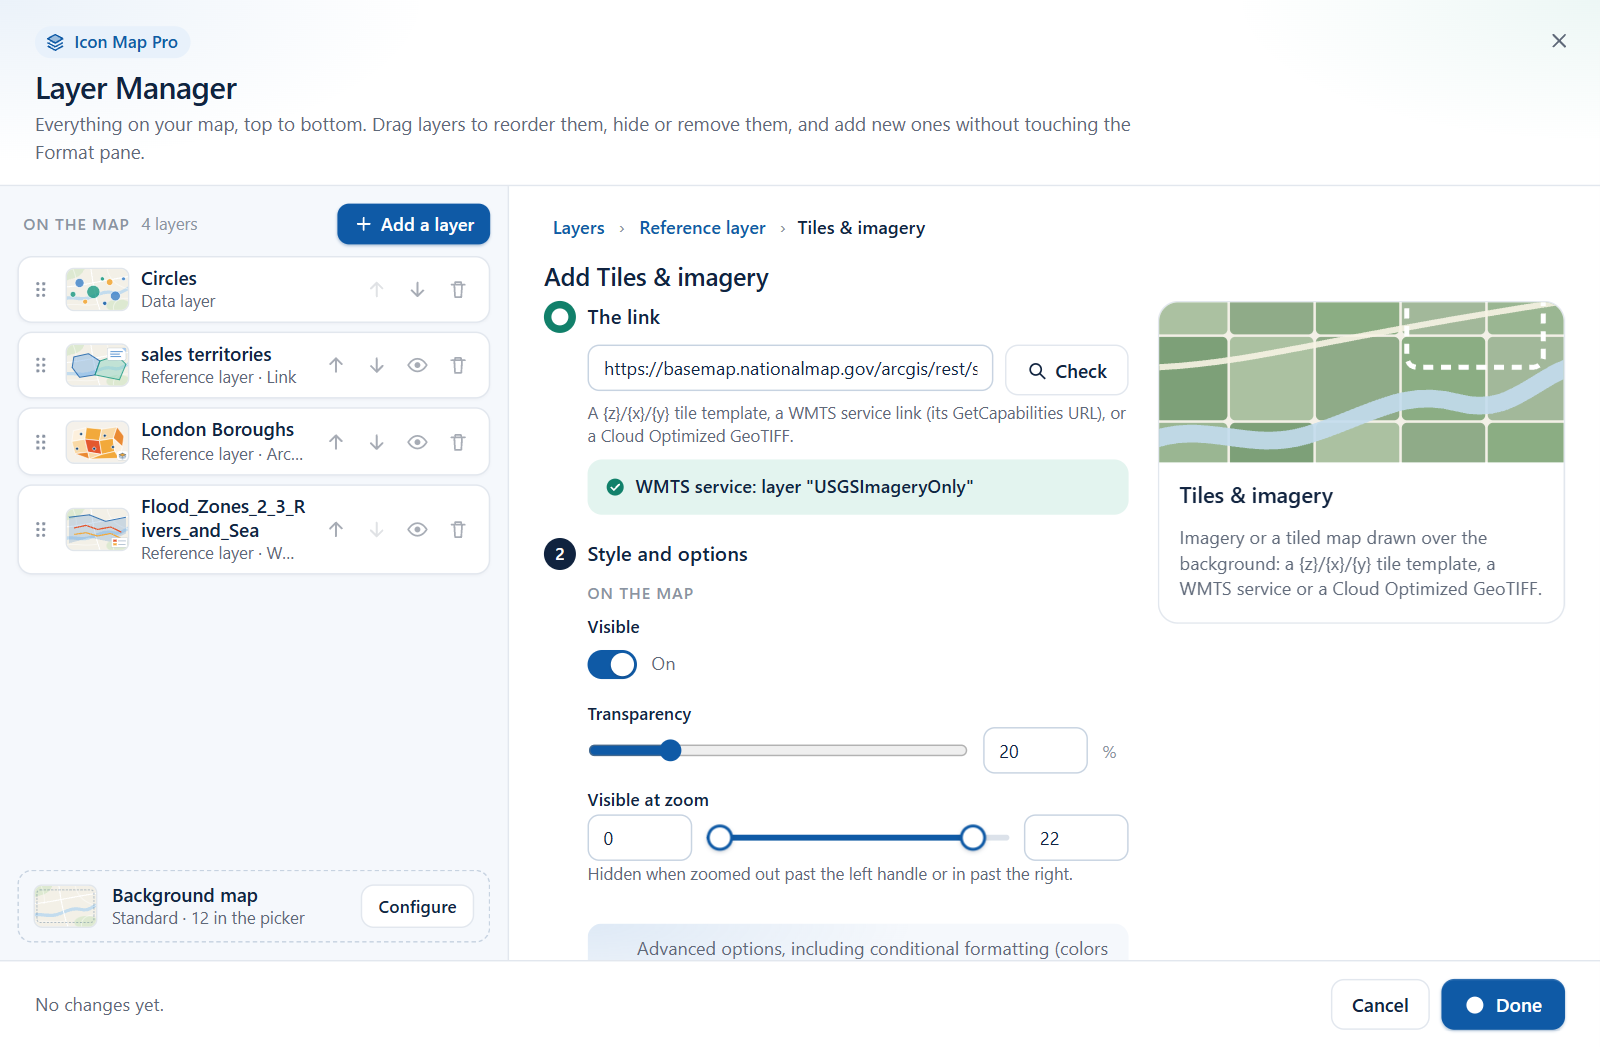Screen dimensions: 1600x1047
Task: Move Flood_Zones layer up
Action: 336,530
